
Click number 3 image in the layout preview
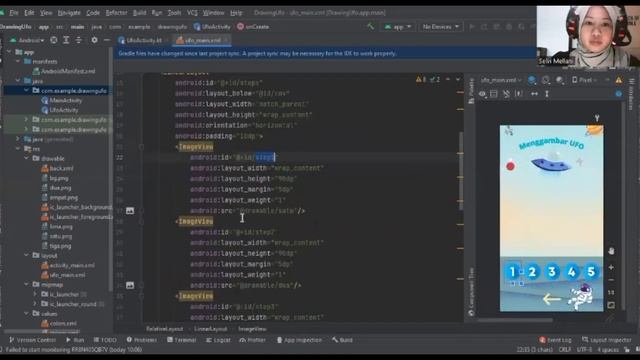(552, 271)
